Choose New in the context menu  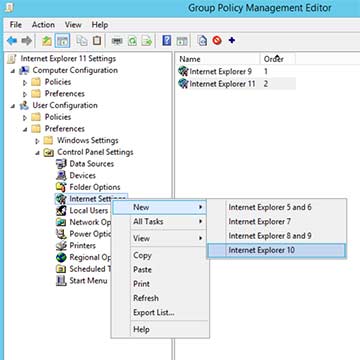159,207
